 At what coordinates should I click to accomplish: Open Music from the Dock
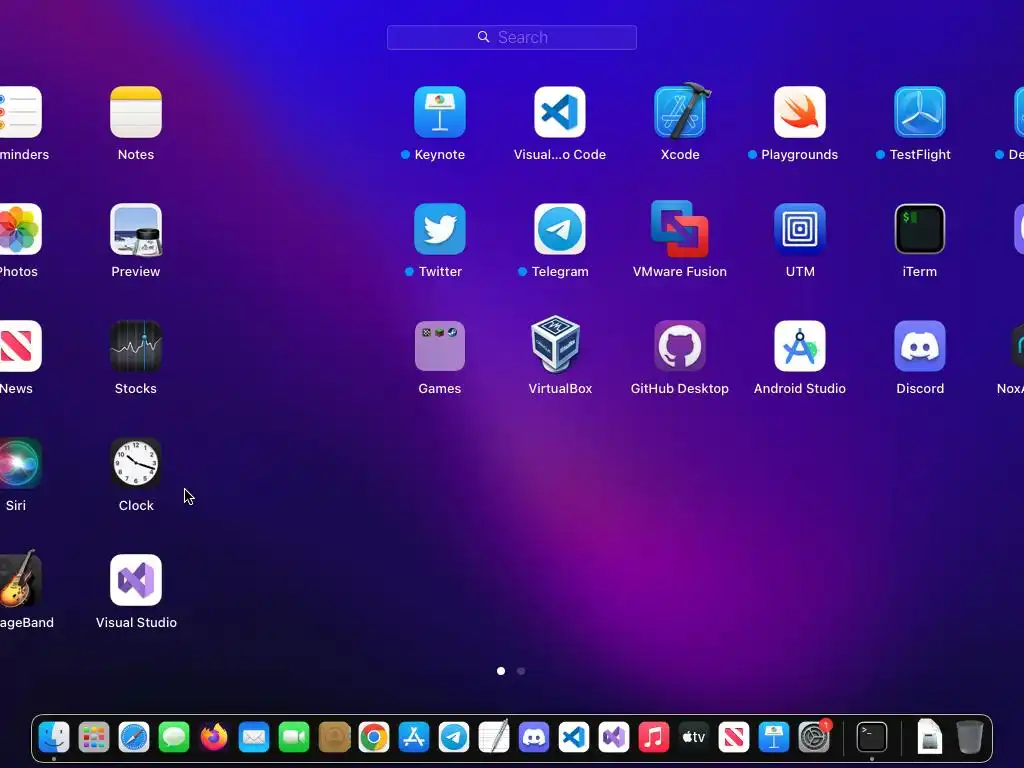pos(654,737)
